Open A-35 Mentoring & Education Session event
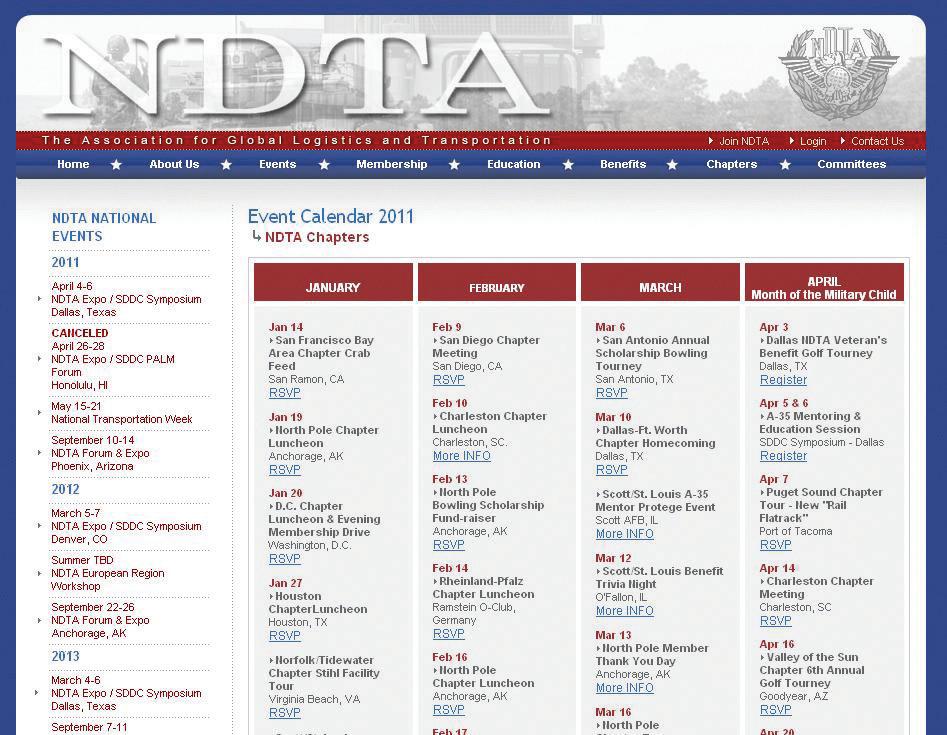 [810, 423]
